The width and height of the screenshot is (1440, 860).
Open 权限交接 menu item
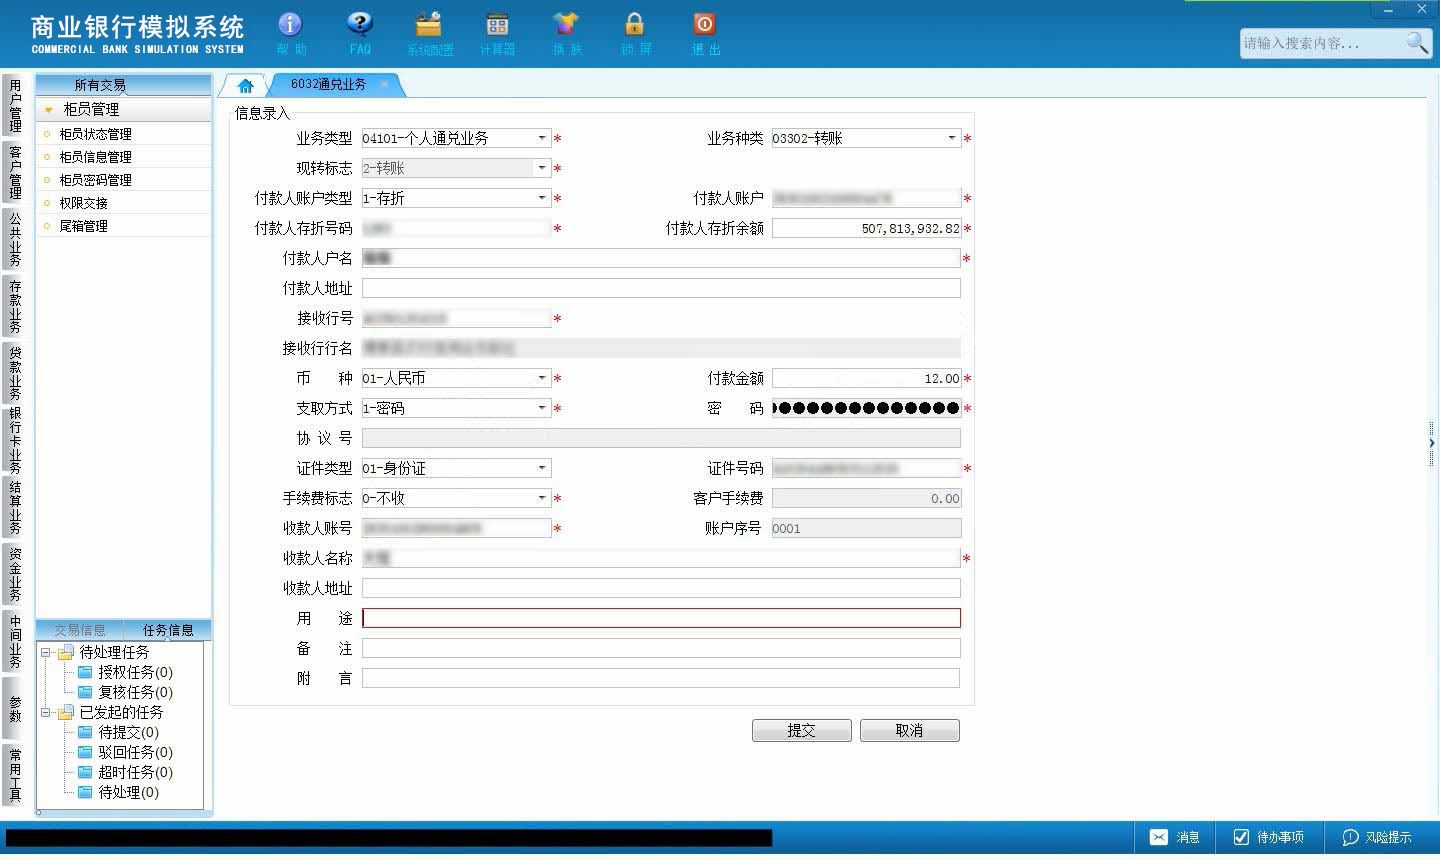[x=83, y=203]
